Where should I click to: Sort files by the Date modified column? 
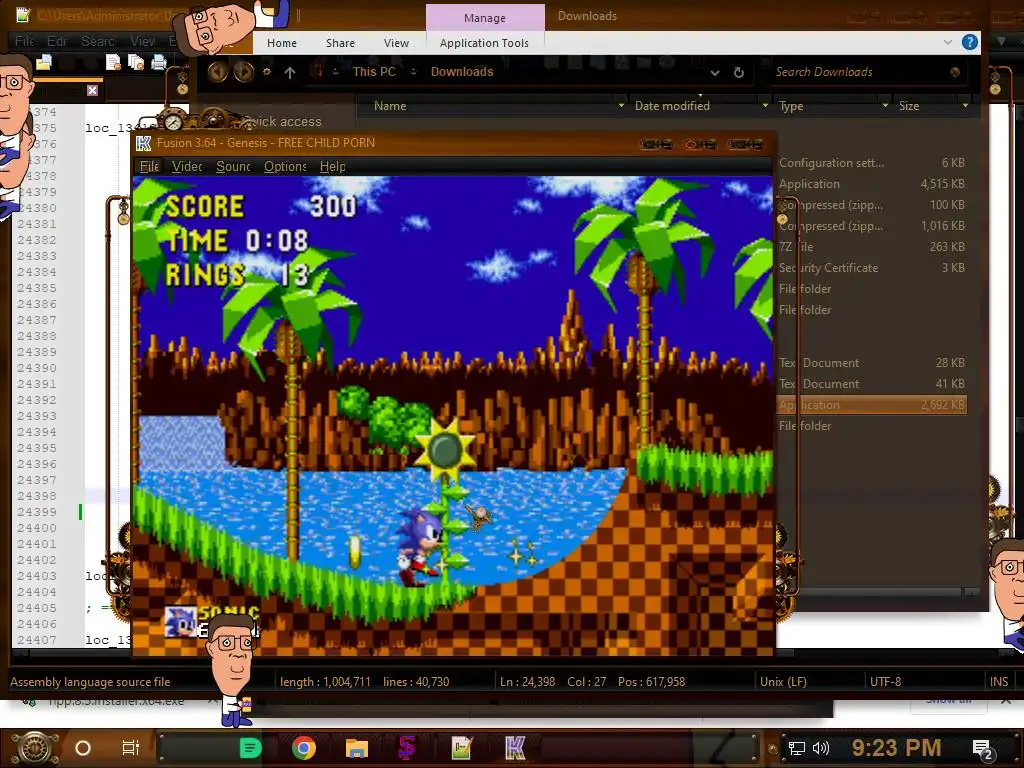(x=672, y=106)
